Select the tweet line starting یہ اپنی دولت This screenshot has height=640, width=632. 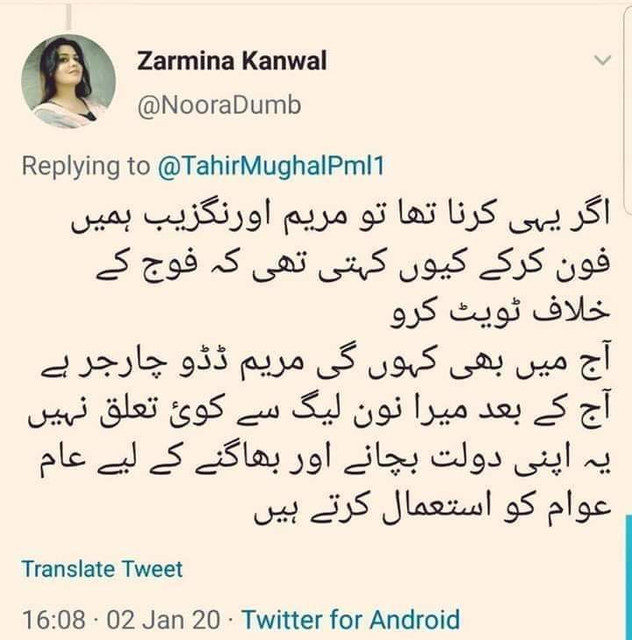pyautogui.click(x=325, y=461)
